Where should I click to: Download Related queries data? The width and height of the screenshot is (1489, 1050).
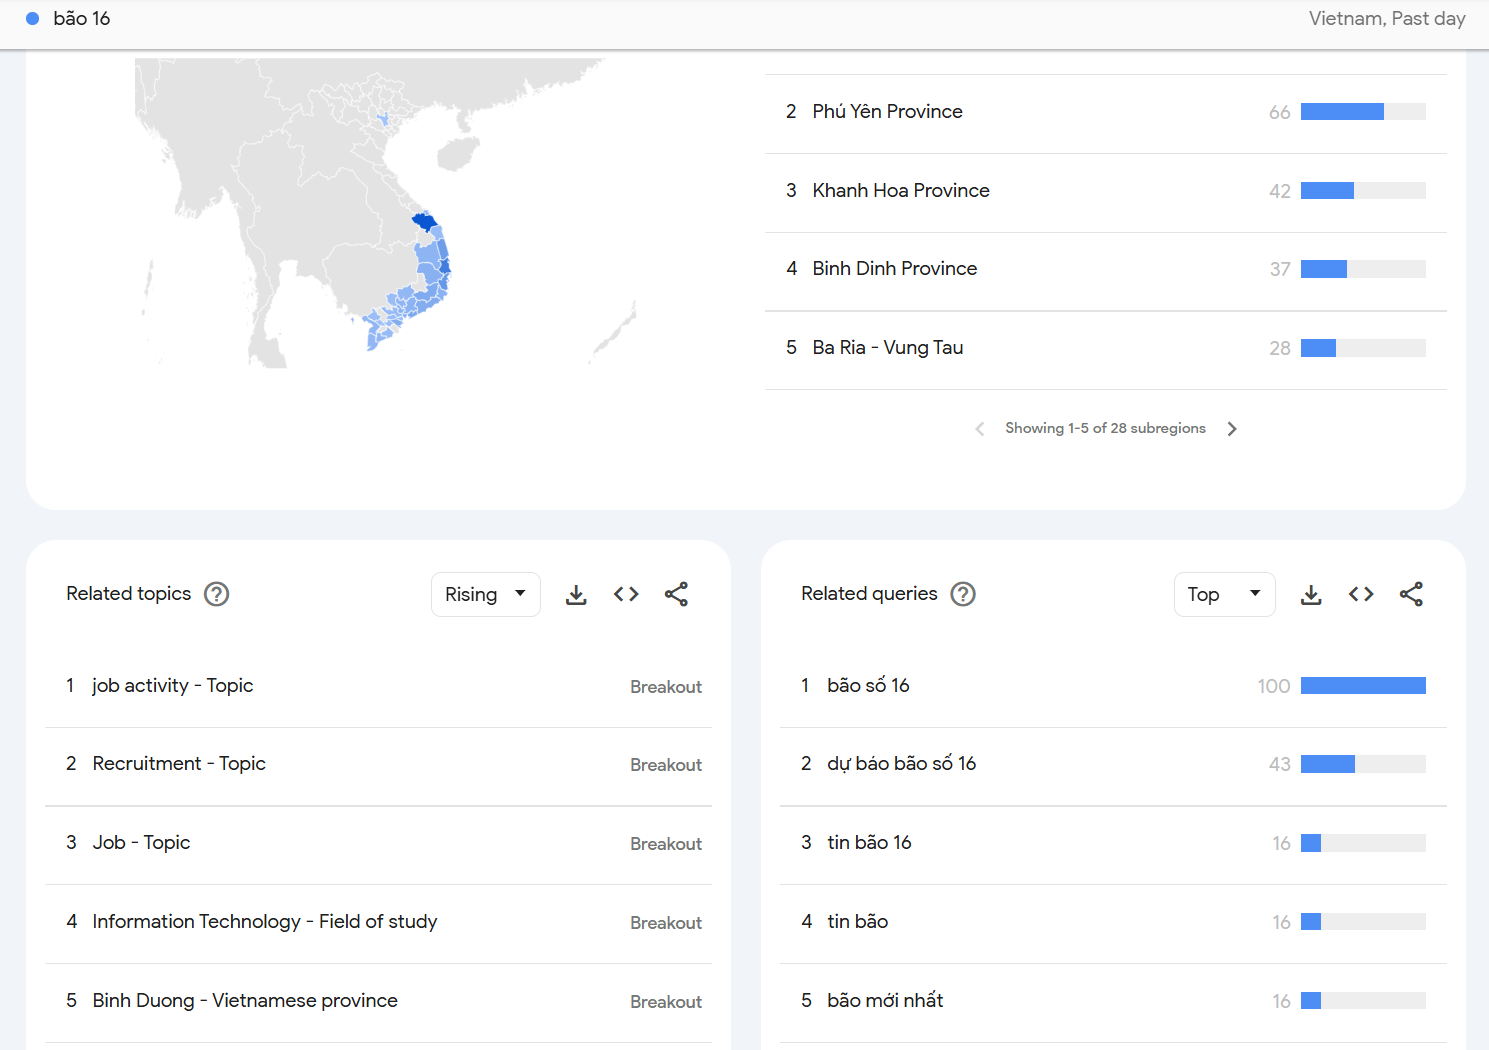[x=1311, y=595]
